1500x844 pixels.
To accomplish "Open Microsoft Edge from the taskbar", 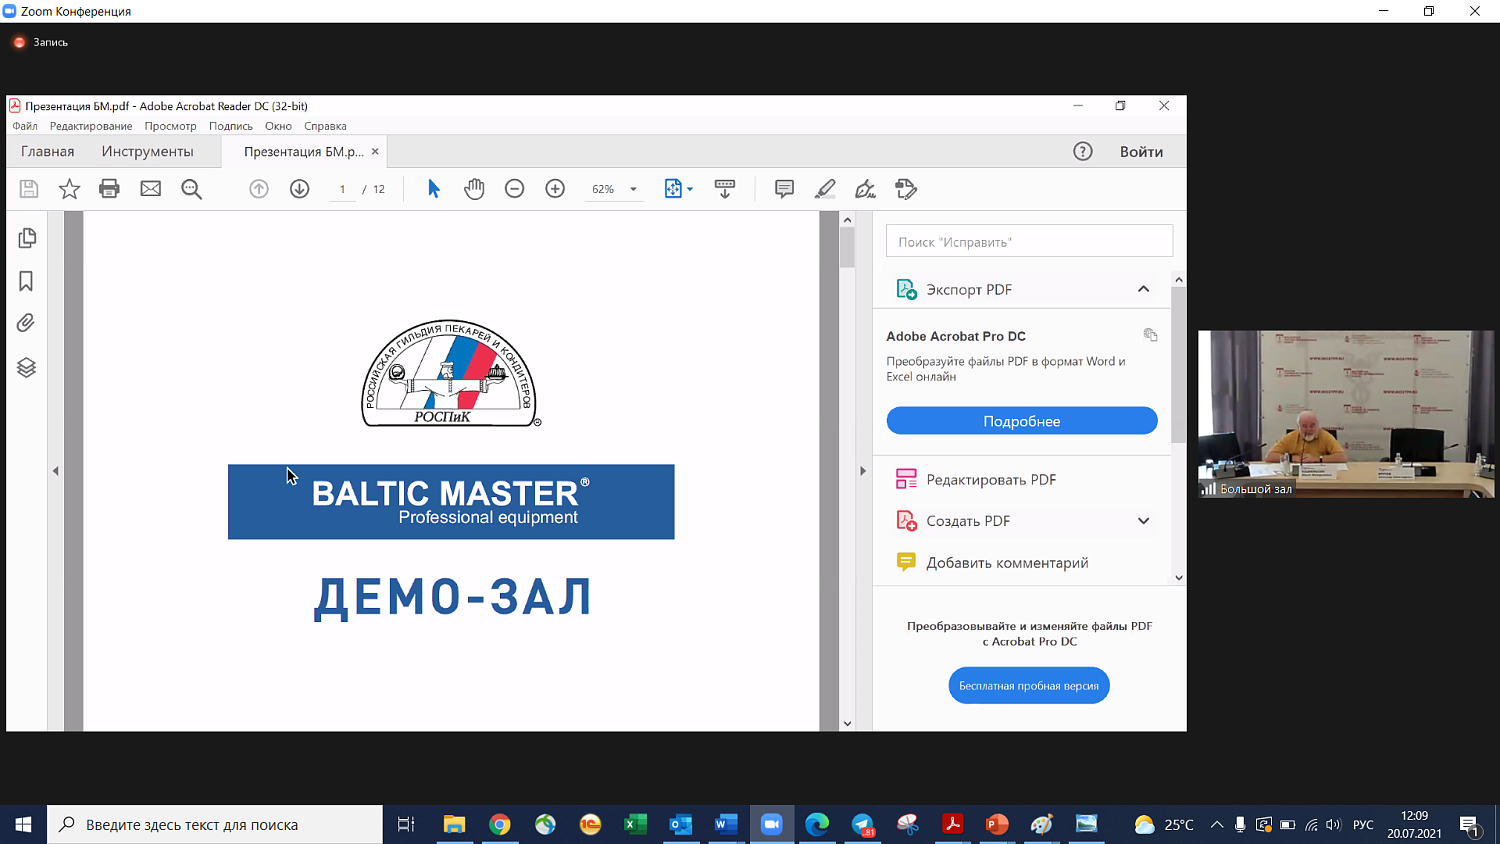I will (x=817, y=825).
